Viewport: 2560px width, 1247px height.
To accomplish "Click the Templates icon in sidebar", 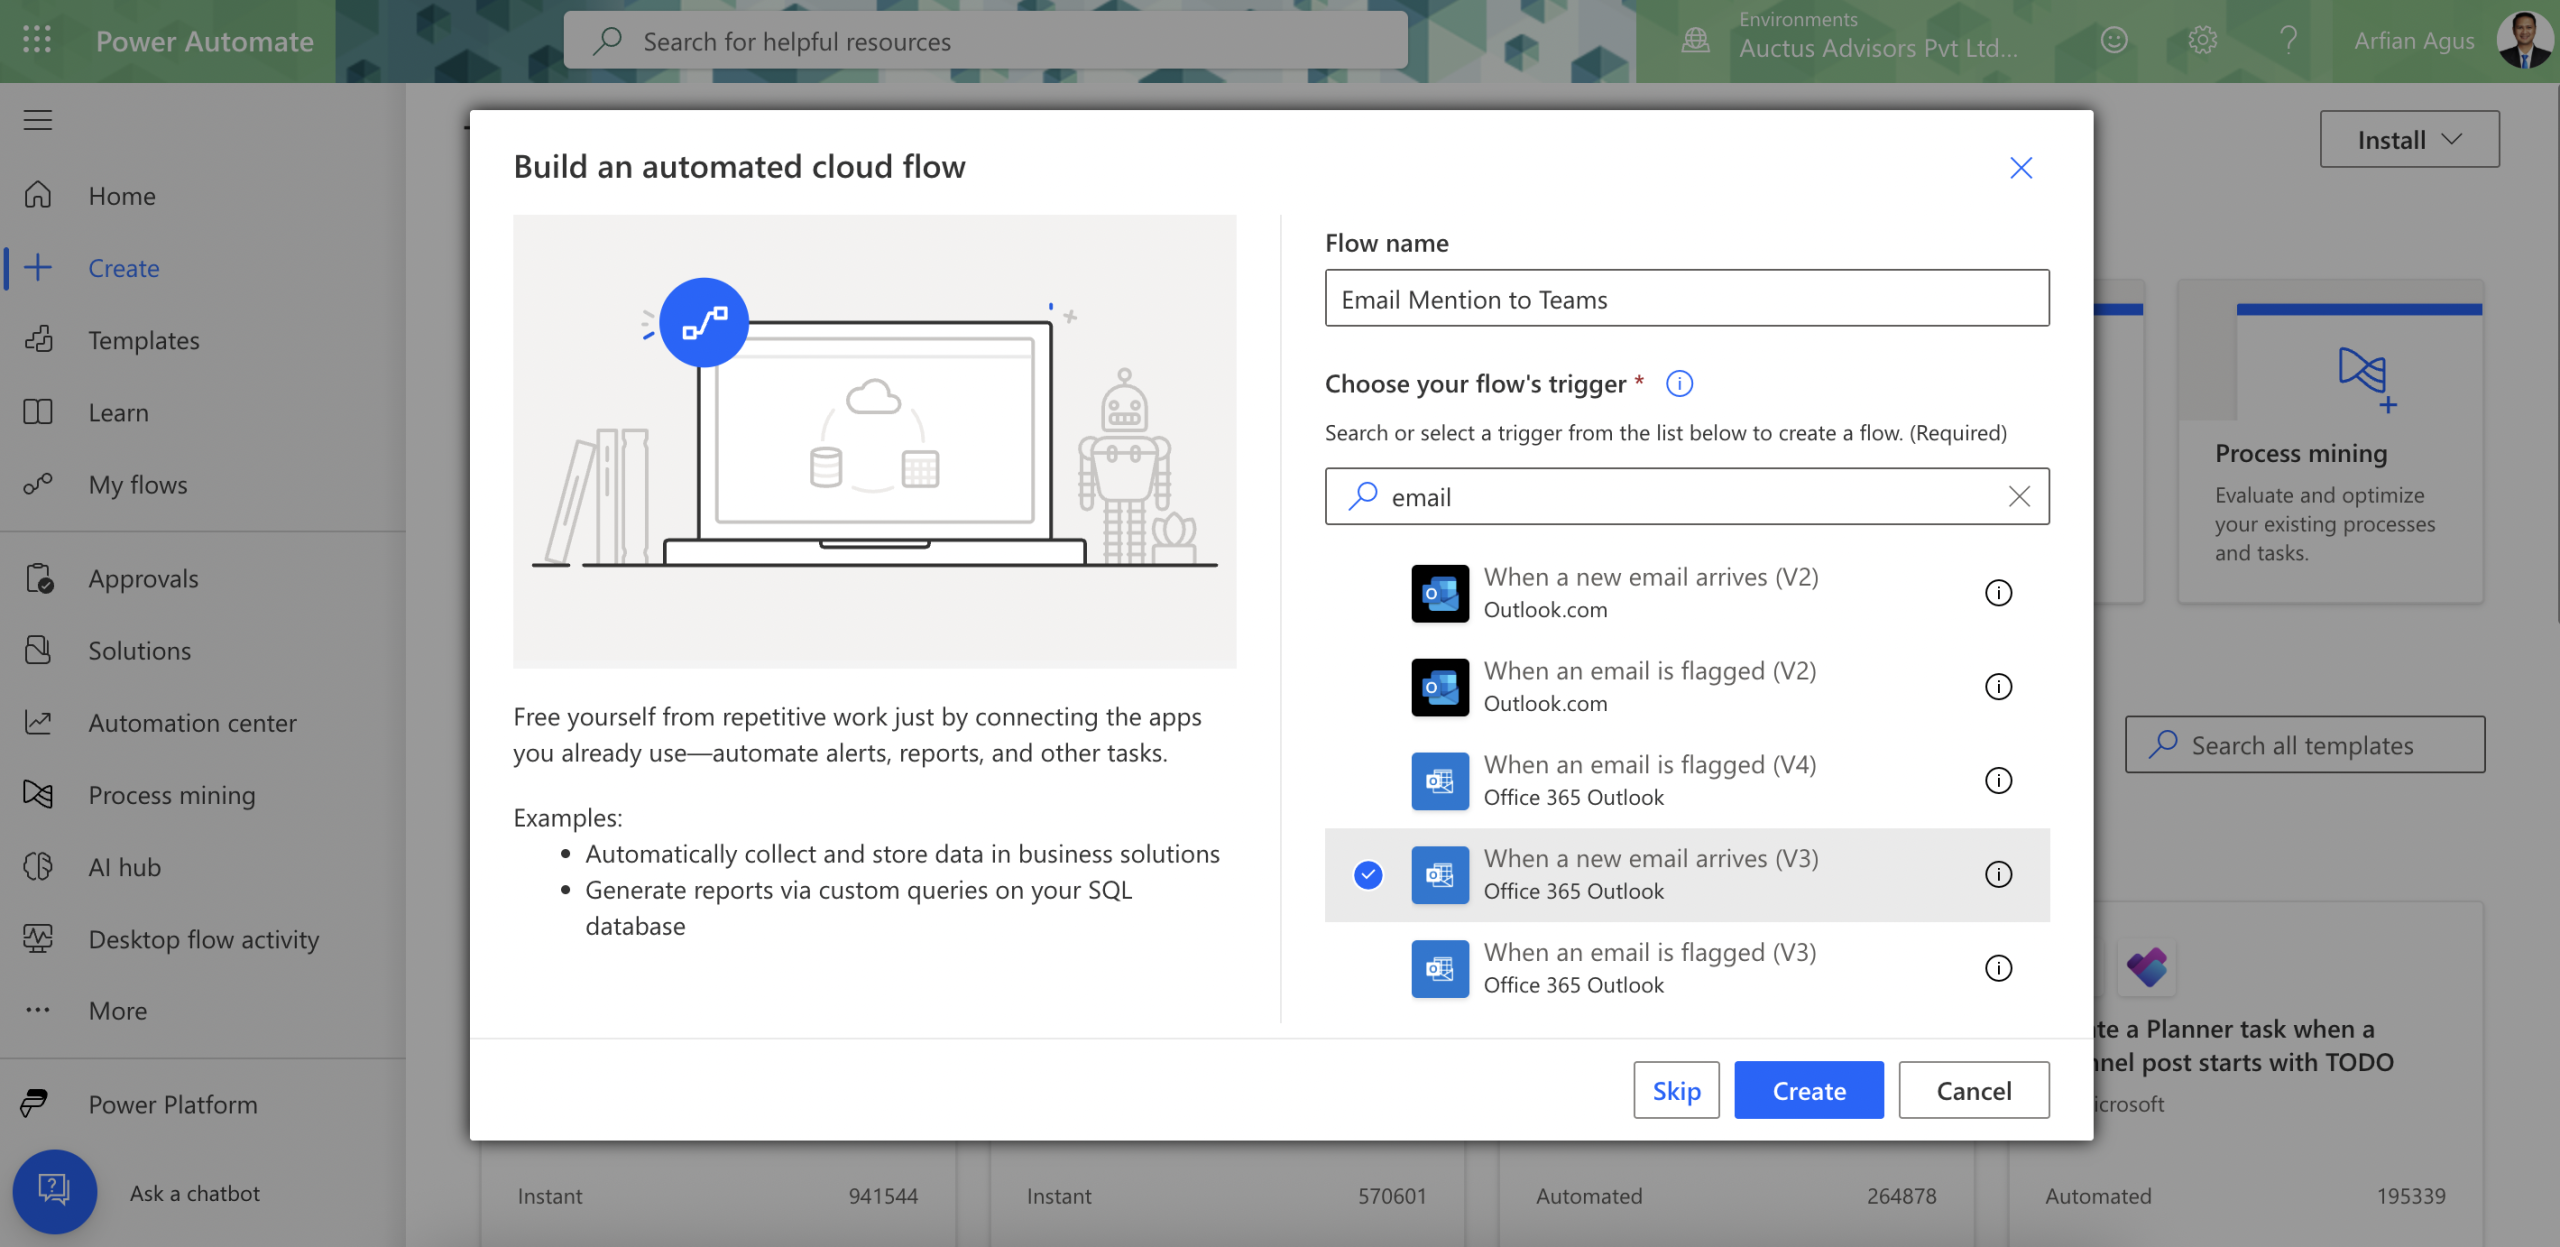I will tap(38, 339).
